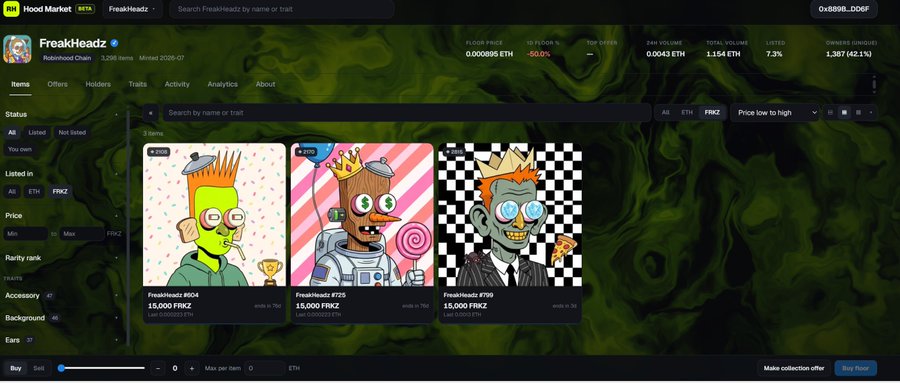900x383 pixels.
Task: Click the Robinhood Chain tag
Action: [x=67, y=58]
